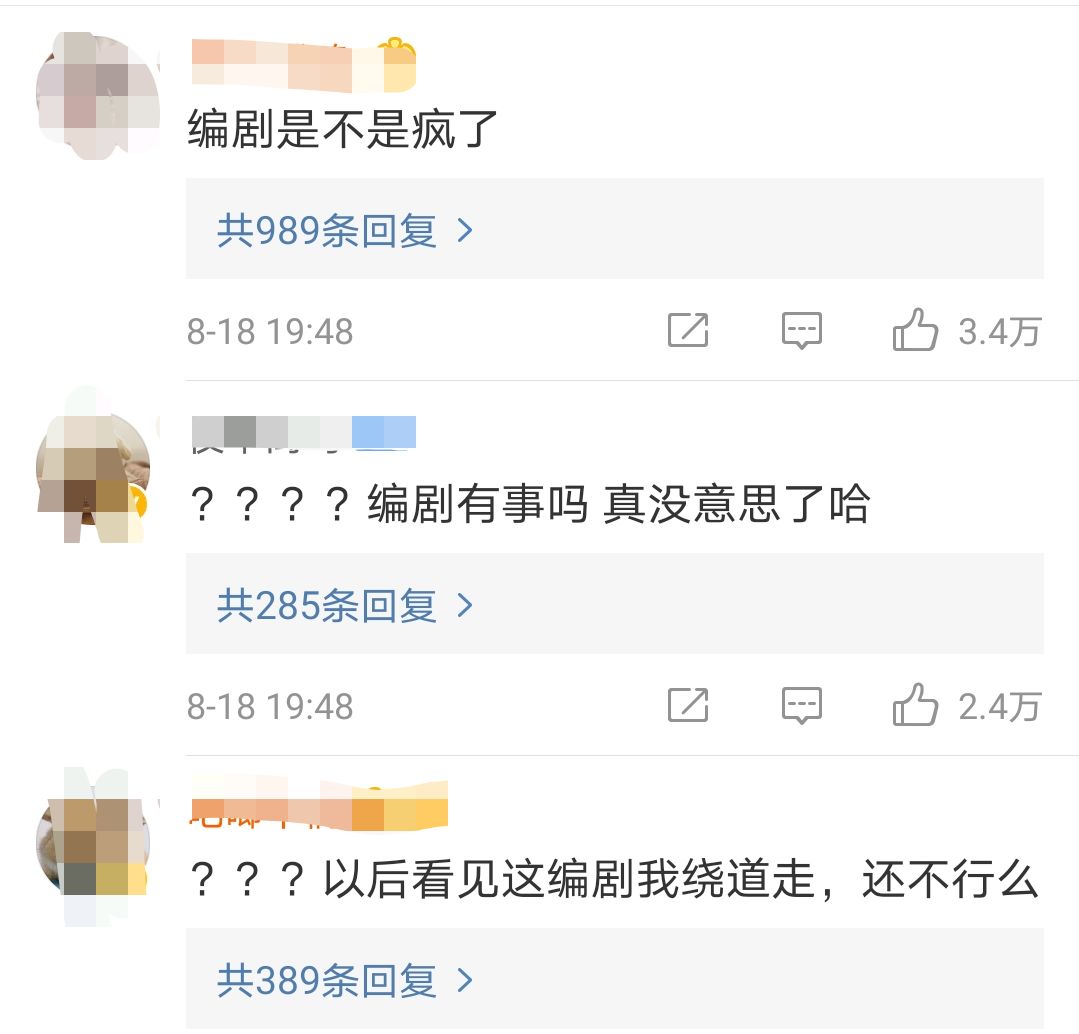Expand the 共285条回复 replies
This screenshot has width=1079, height=1034.
(x=615, y=604)
